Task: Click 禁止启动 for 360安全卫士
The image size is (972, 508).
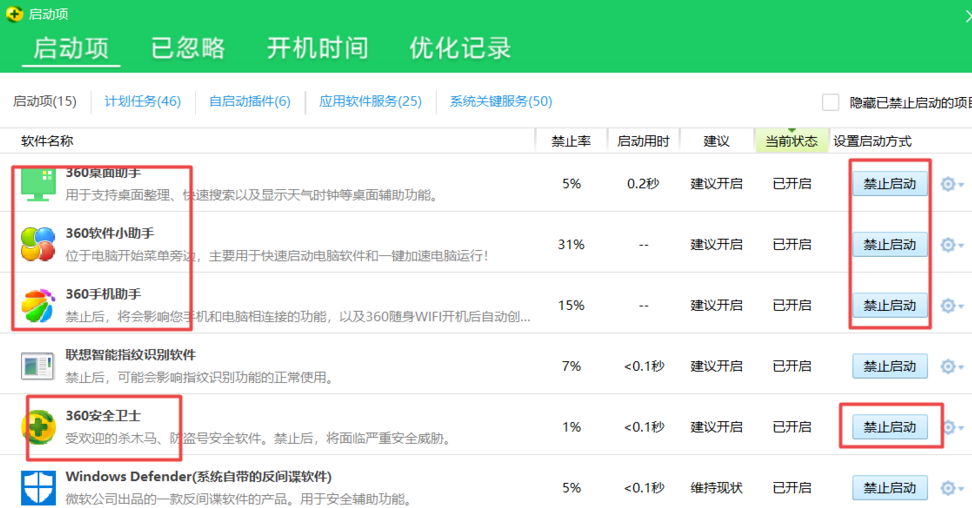Action: 890,427
